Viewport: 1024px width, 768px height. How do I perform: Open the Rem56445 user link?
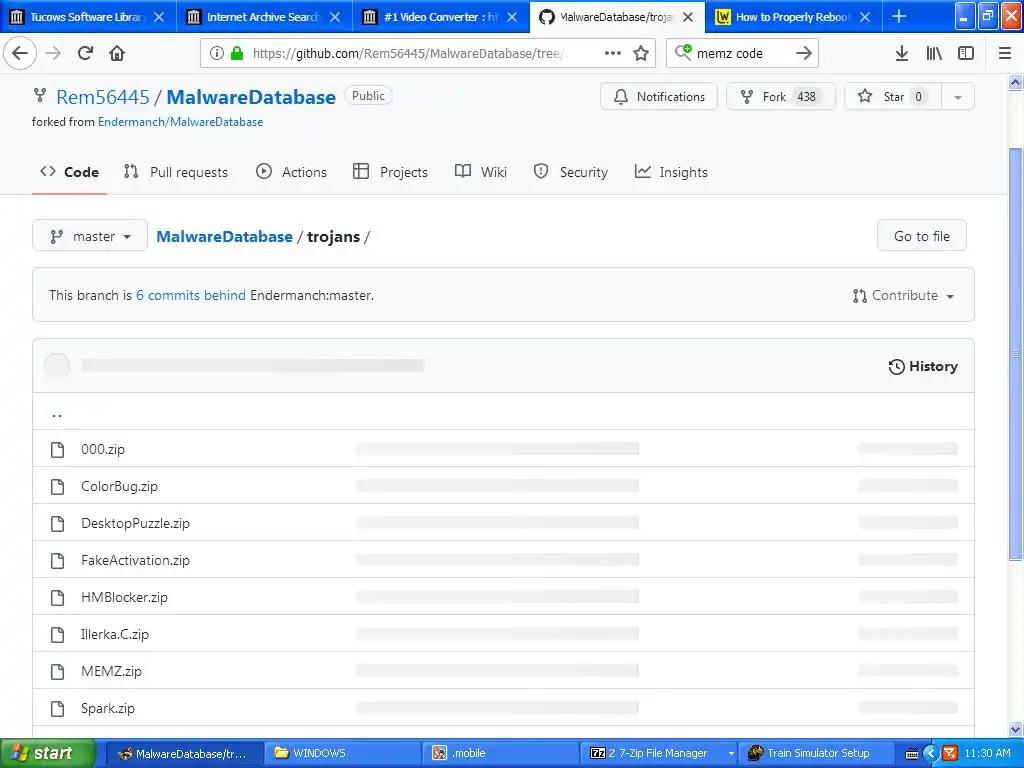tap(103, 97)
